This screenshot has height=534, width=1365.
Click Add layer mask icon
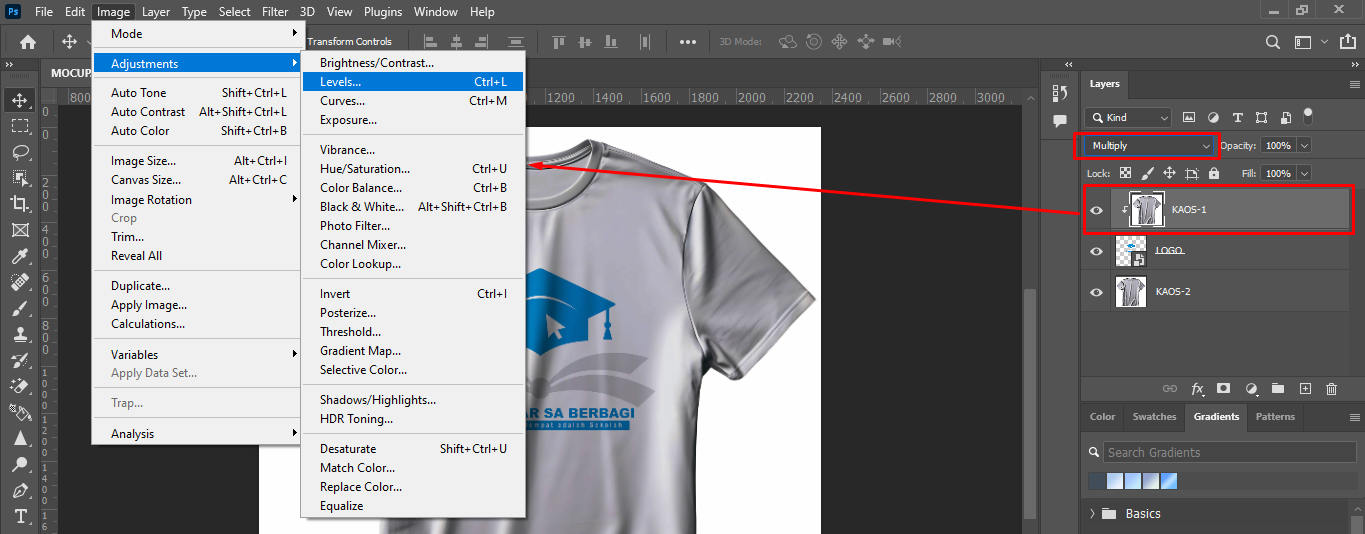[x=1224, y=388]
